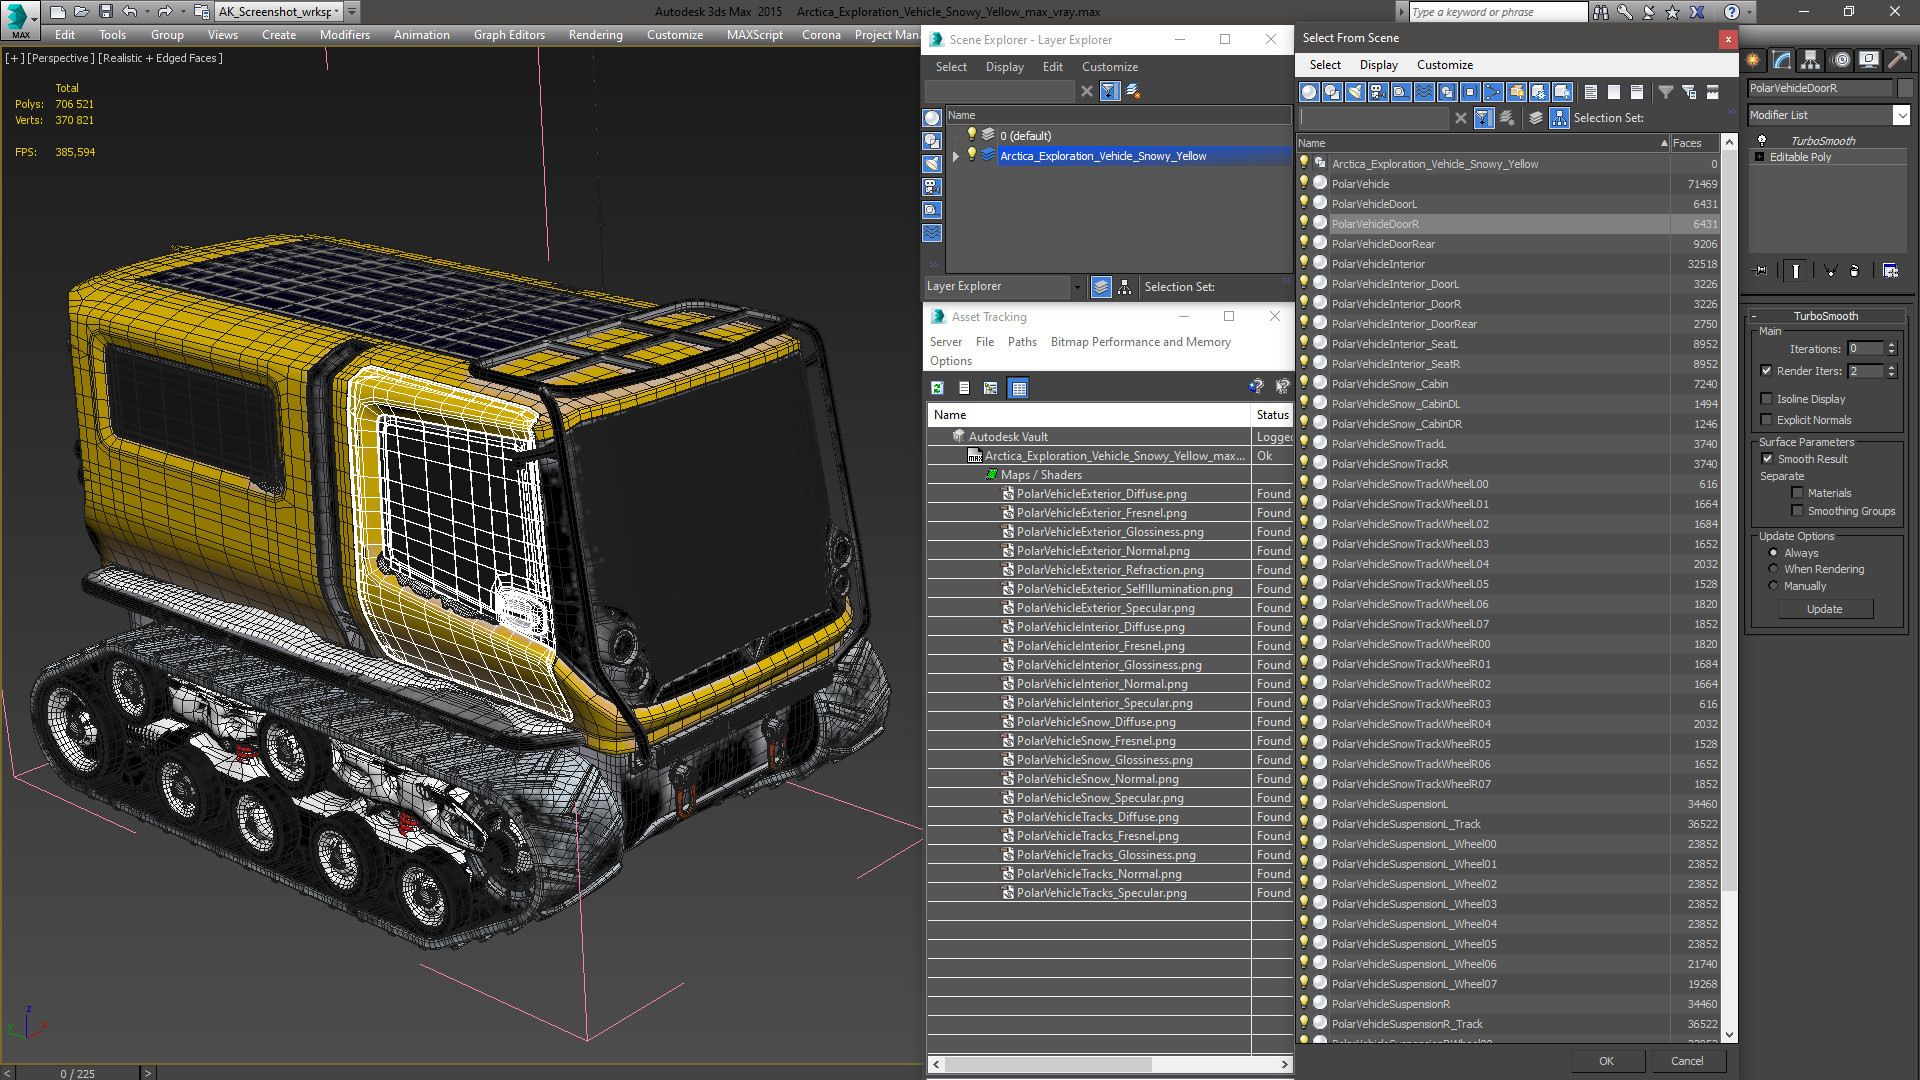Click Select None icon in Select From Scene
This screenshot has height=1080, width=1920.
[1614, 92]
